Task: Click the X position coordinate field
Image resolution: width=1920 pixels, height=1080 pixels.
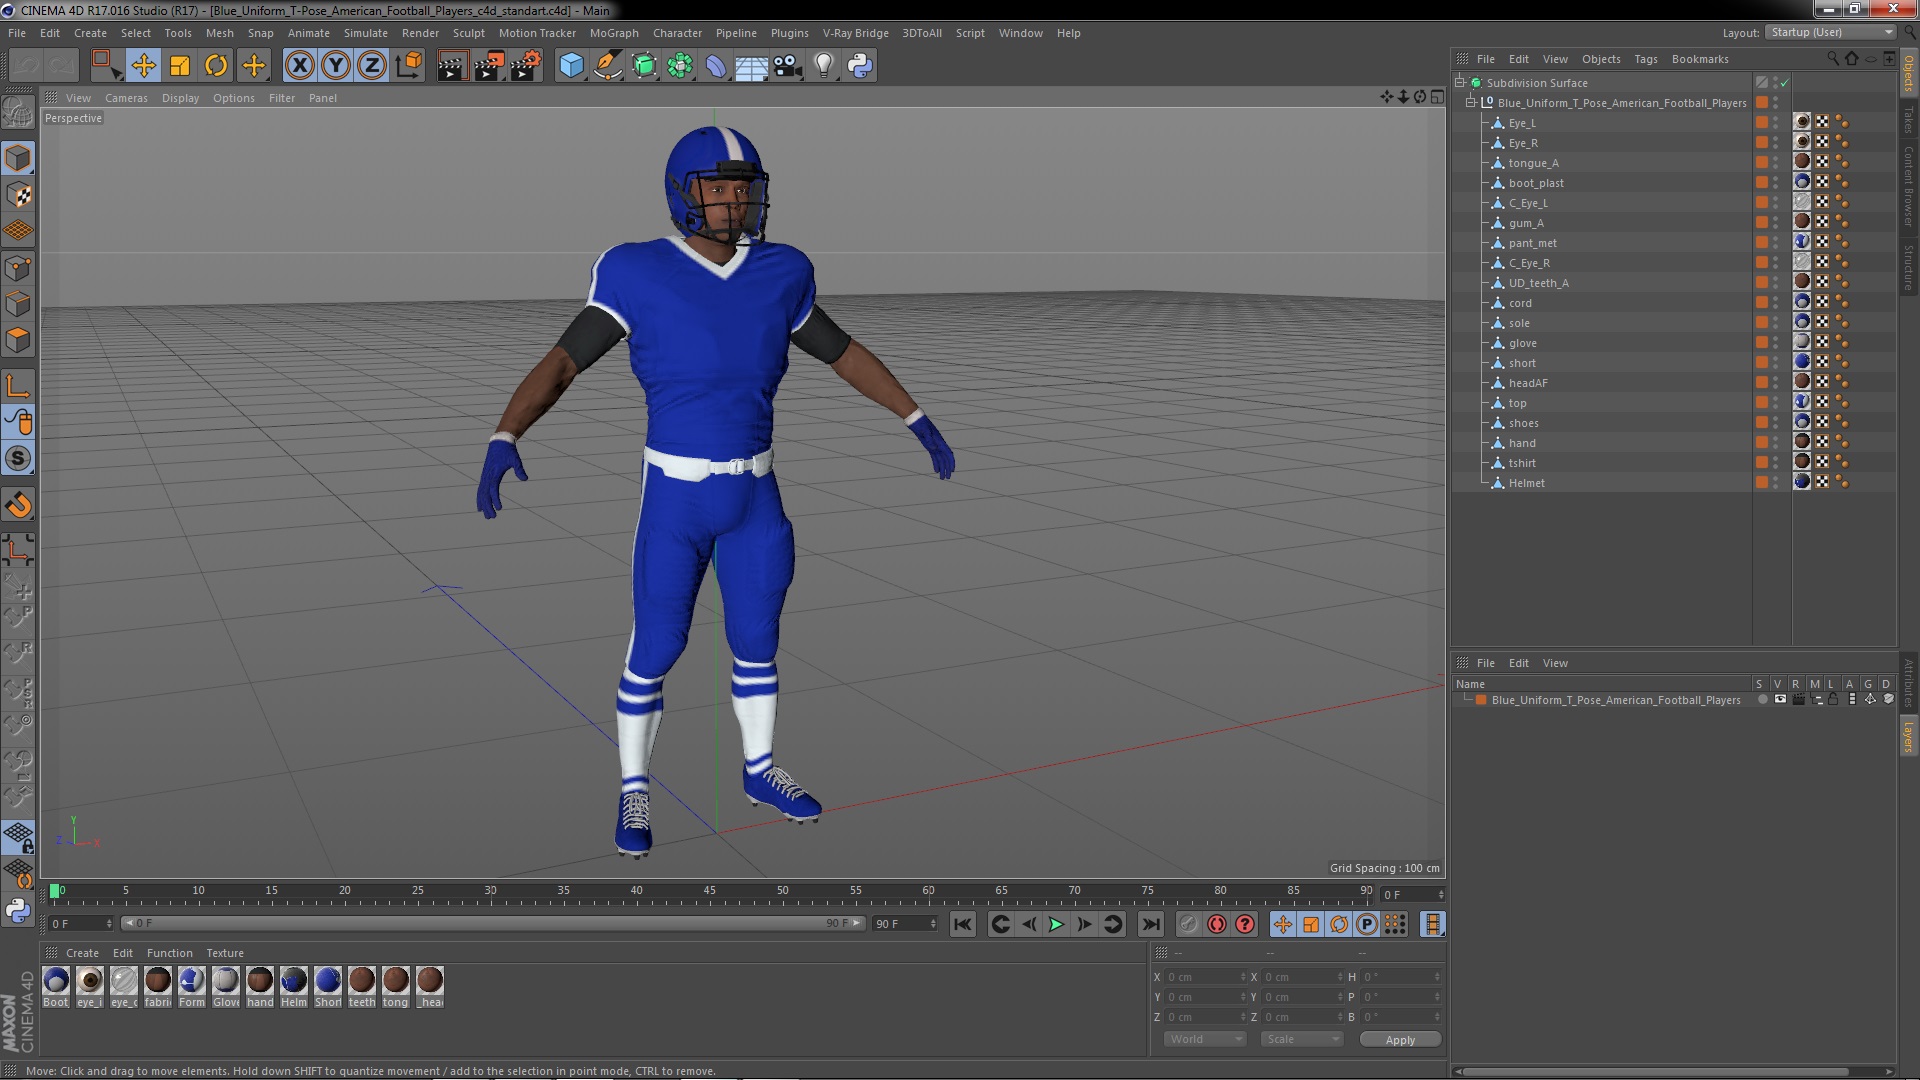Action: click(1207, 977)
